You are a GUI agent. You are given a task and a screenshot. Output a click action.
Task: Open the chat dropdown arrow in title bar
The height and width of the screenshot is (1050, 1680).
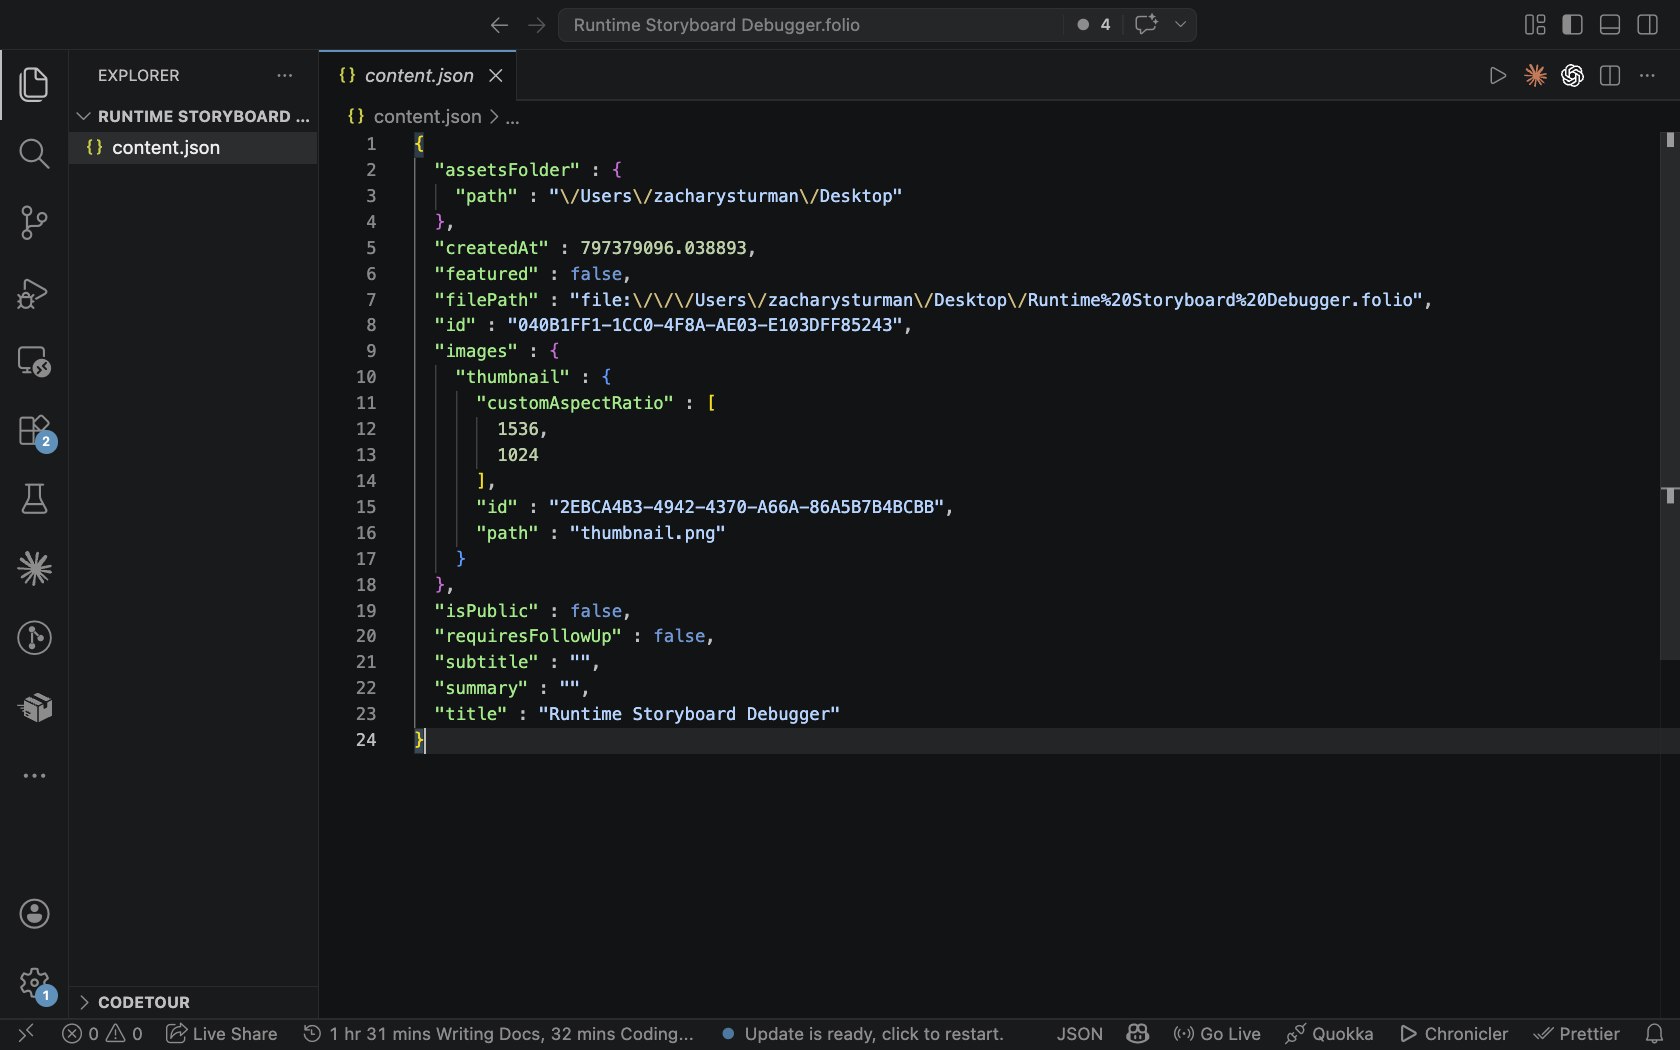[1180, 25]
